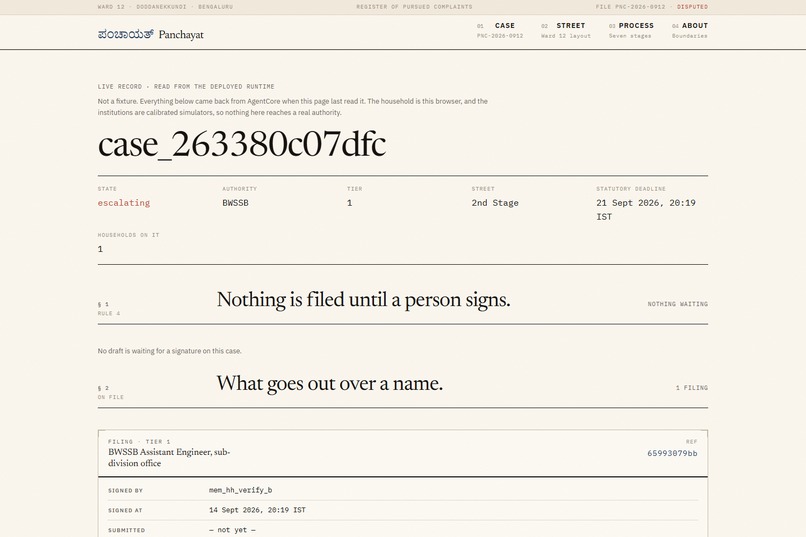Click signed-at '14 Sept 2026, 20:19 IST'
The image size is (806, 537).
tap(257, 510)
